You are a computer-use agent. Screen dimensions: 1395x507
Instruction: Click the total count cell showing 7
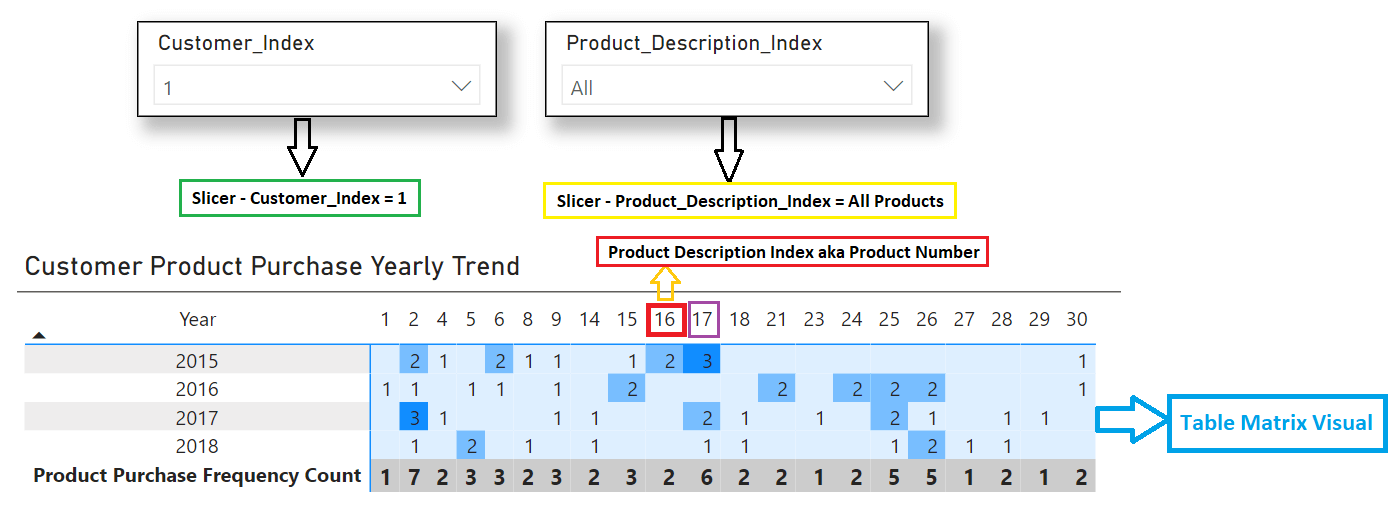[414, 478]
